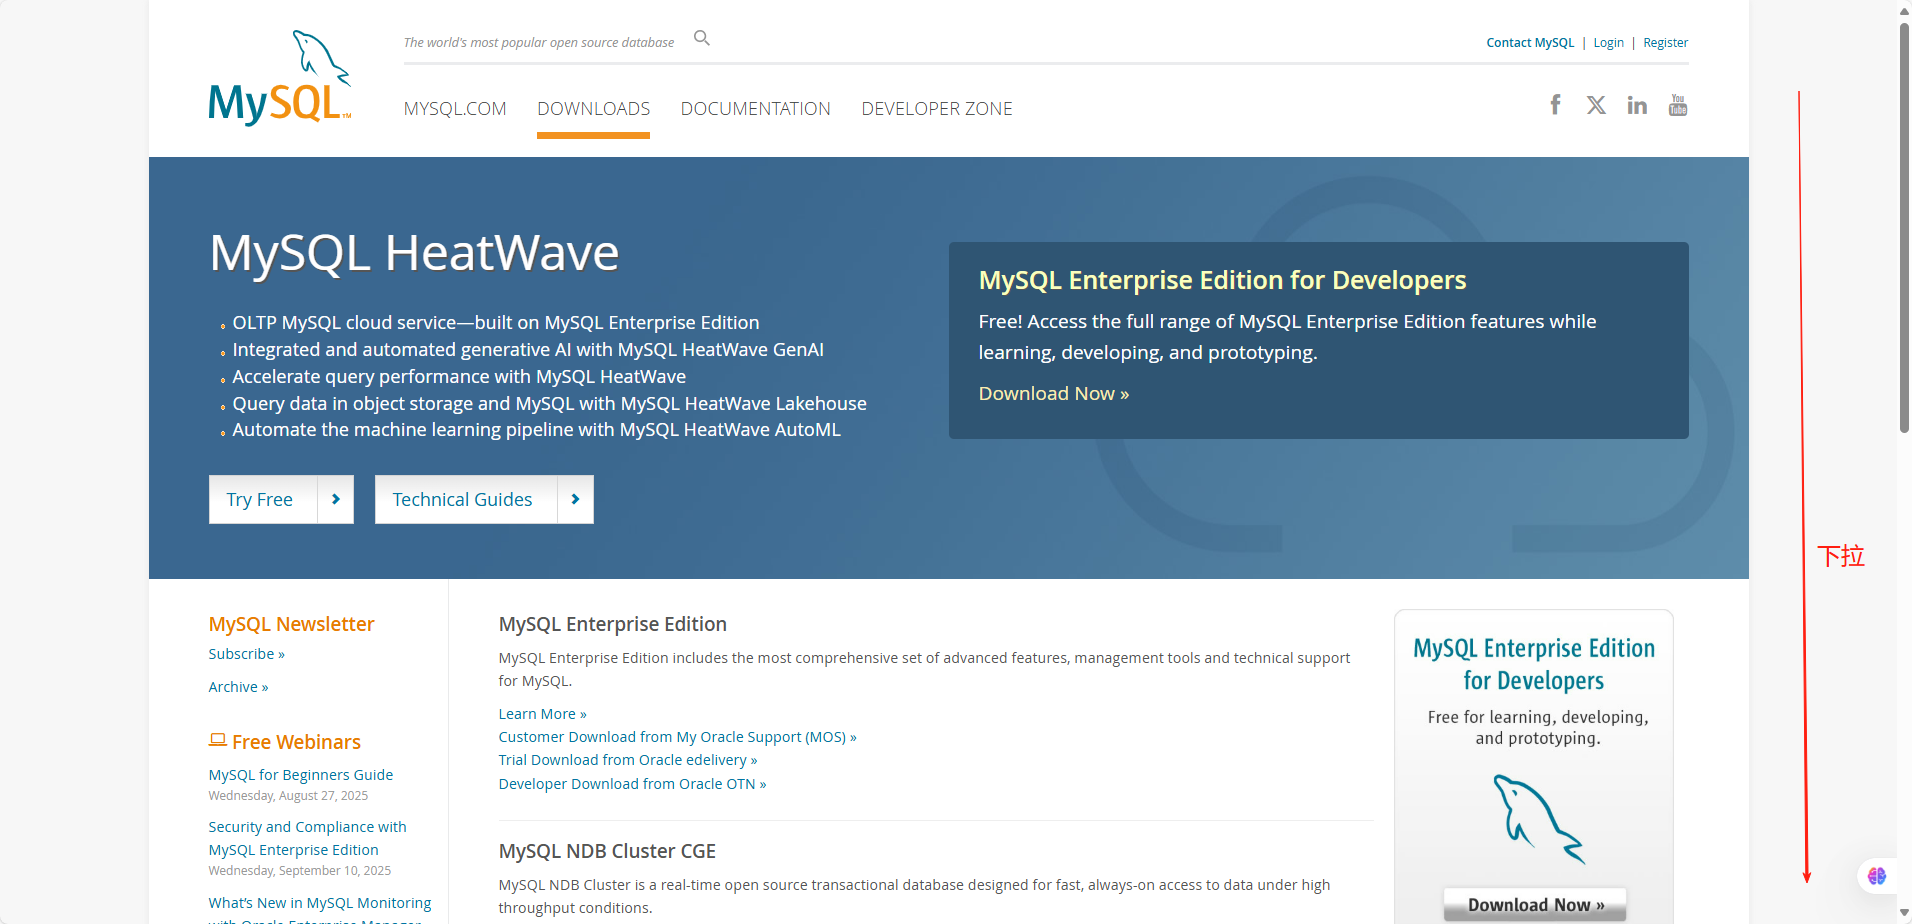1912x924 pixels.
Task: Go to the MYSQL.COM tab
Action: [455, 108]
